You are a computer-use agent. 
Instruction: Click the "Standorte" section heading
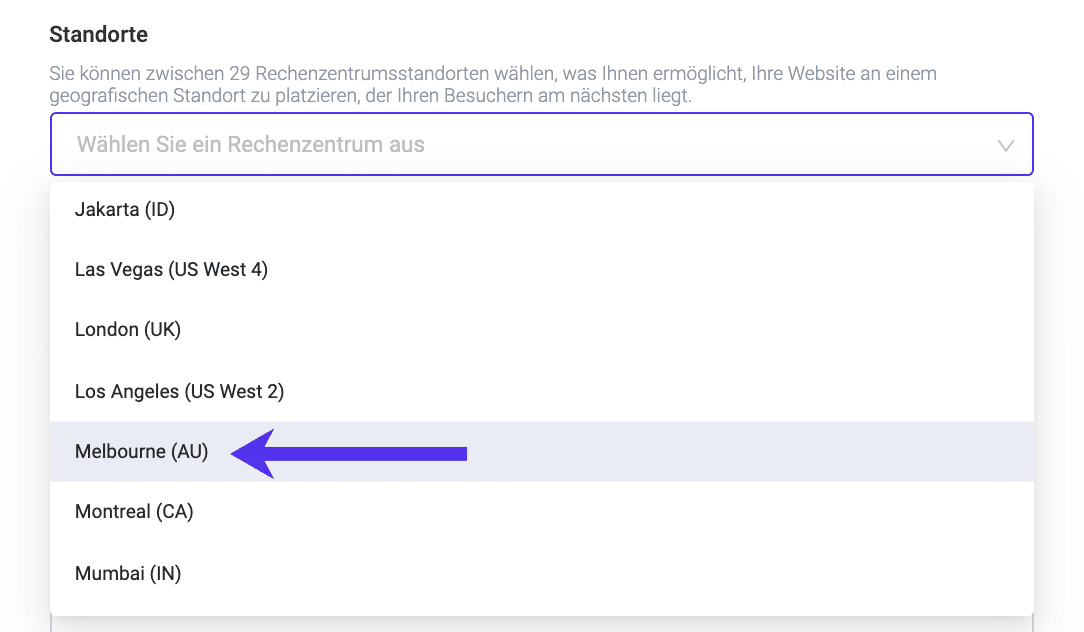click(x=99, y=34)
